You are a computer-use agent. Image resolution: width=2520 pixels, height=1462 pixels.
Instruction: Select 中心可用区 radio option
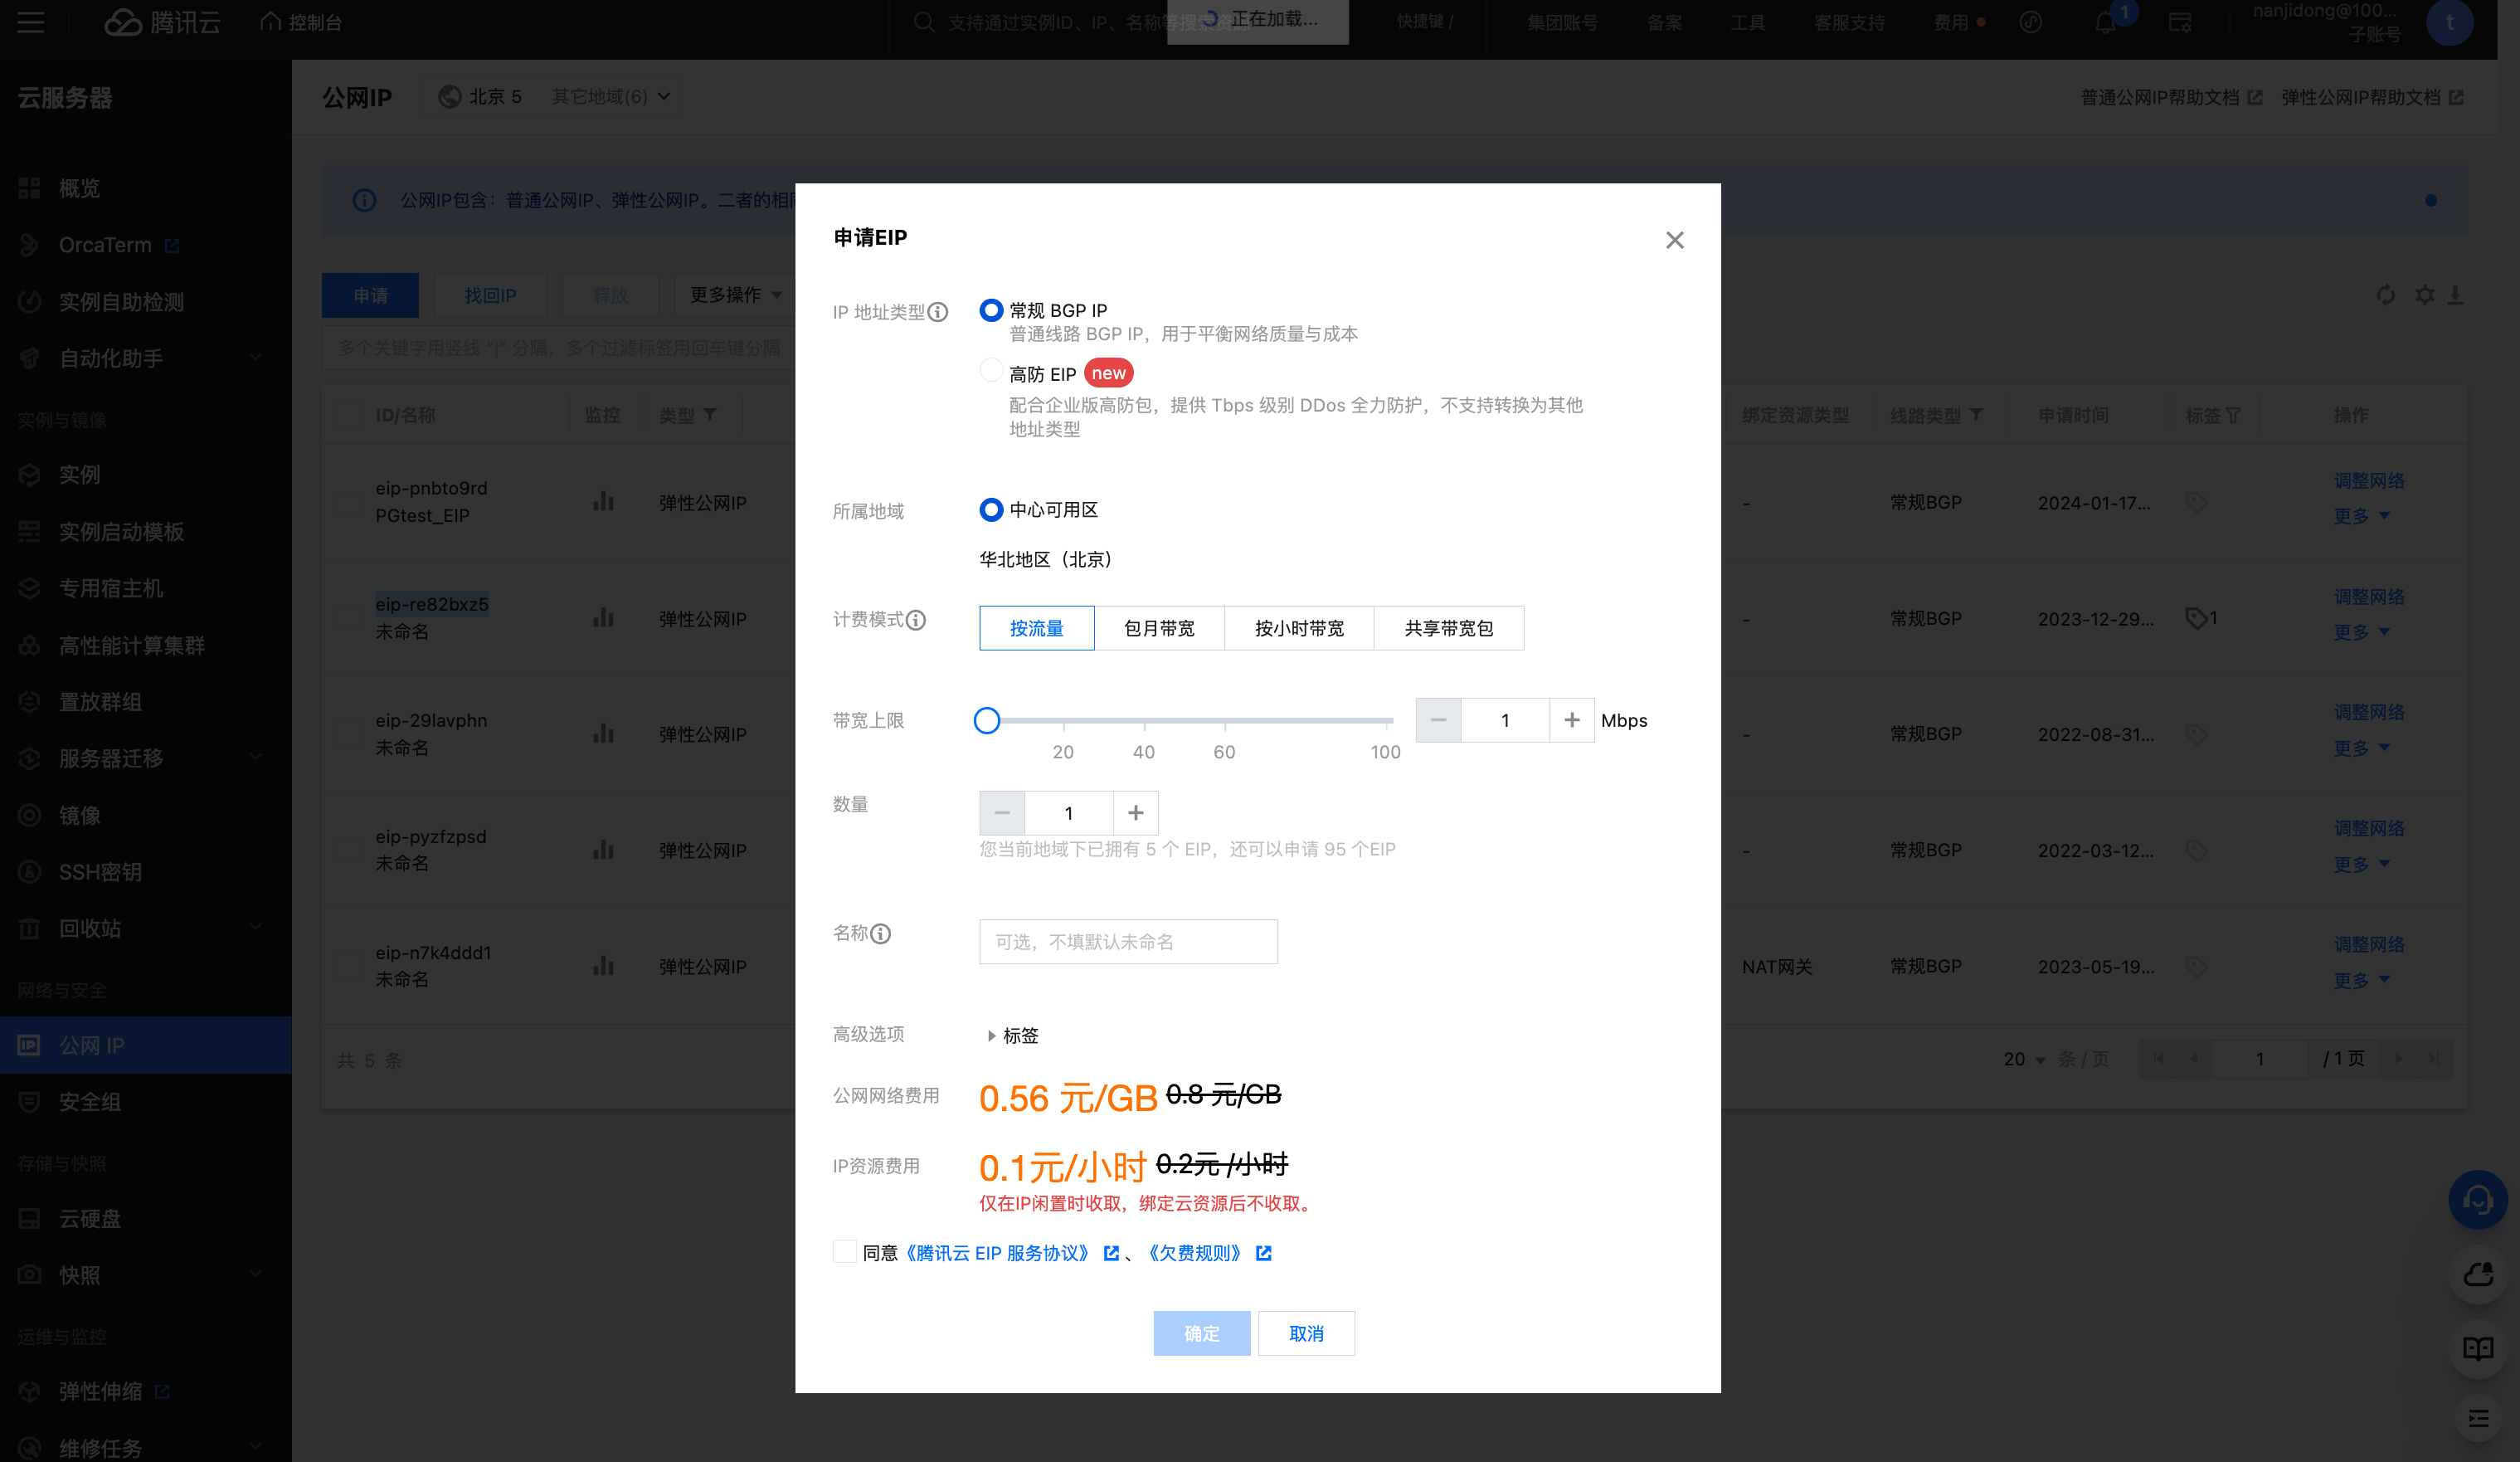990,510
